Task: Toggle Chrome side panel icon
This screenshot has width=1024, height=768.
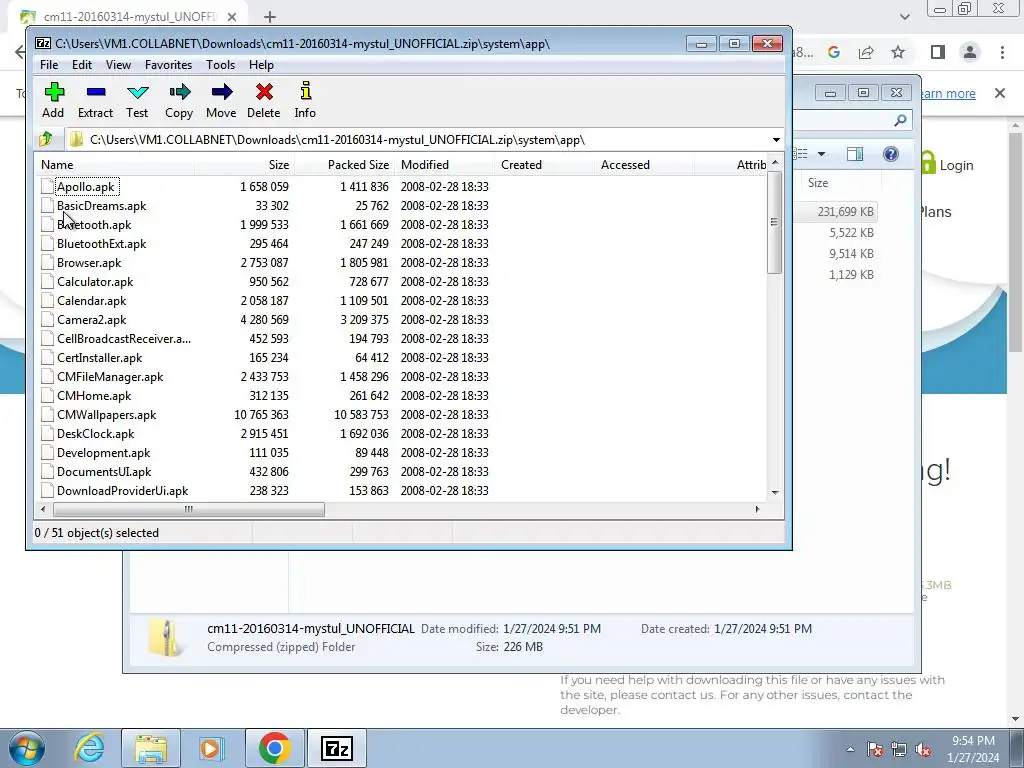Action: coord(938,52)
